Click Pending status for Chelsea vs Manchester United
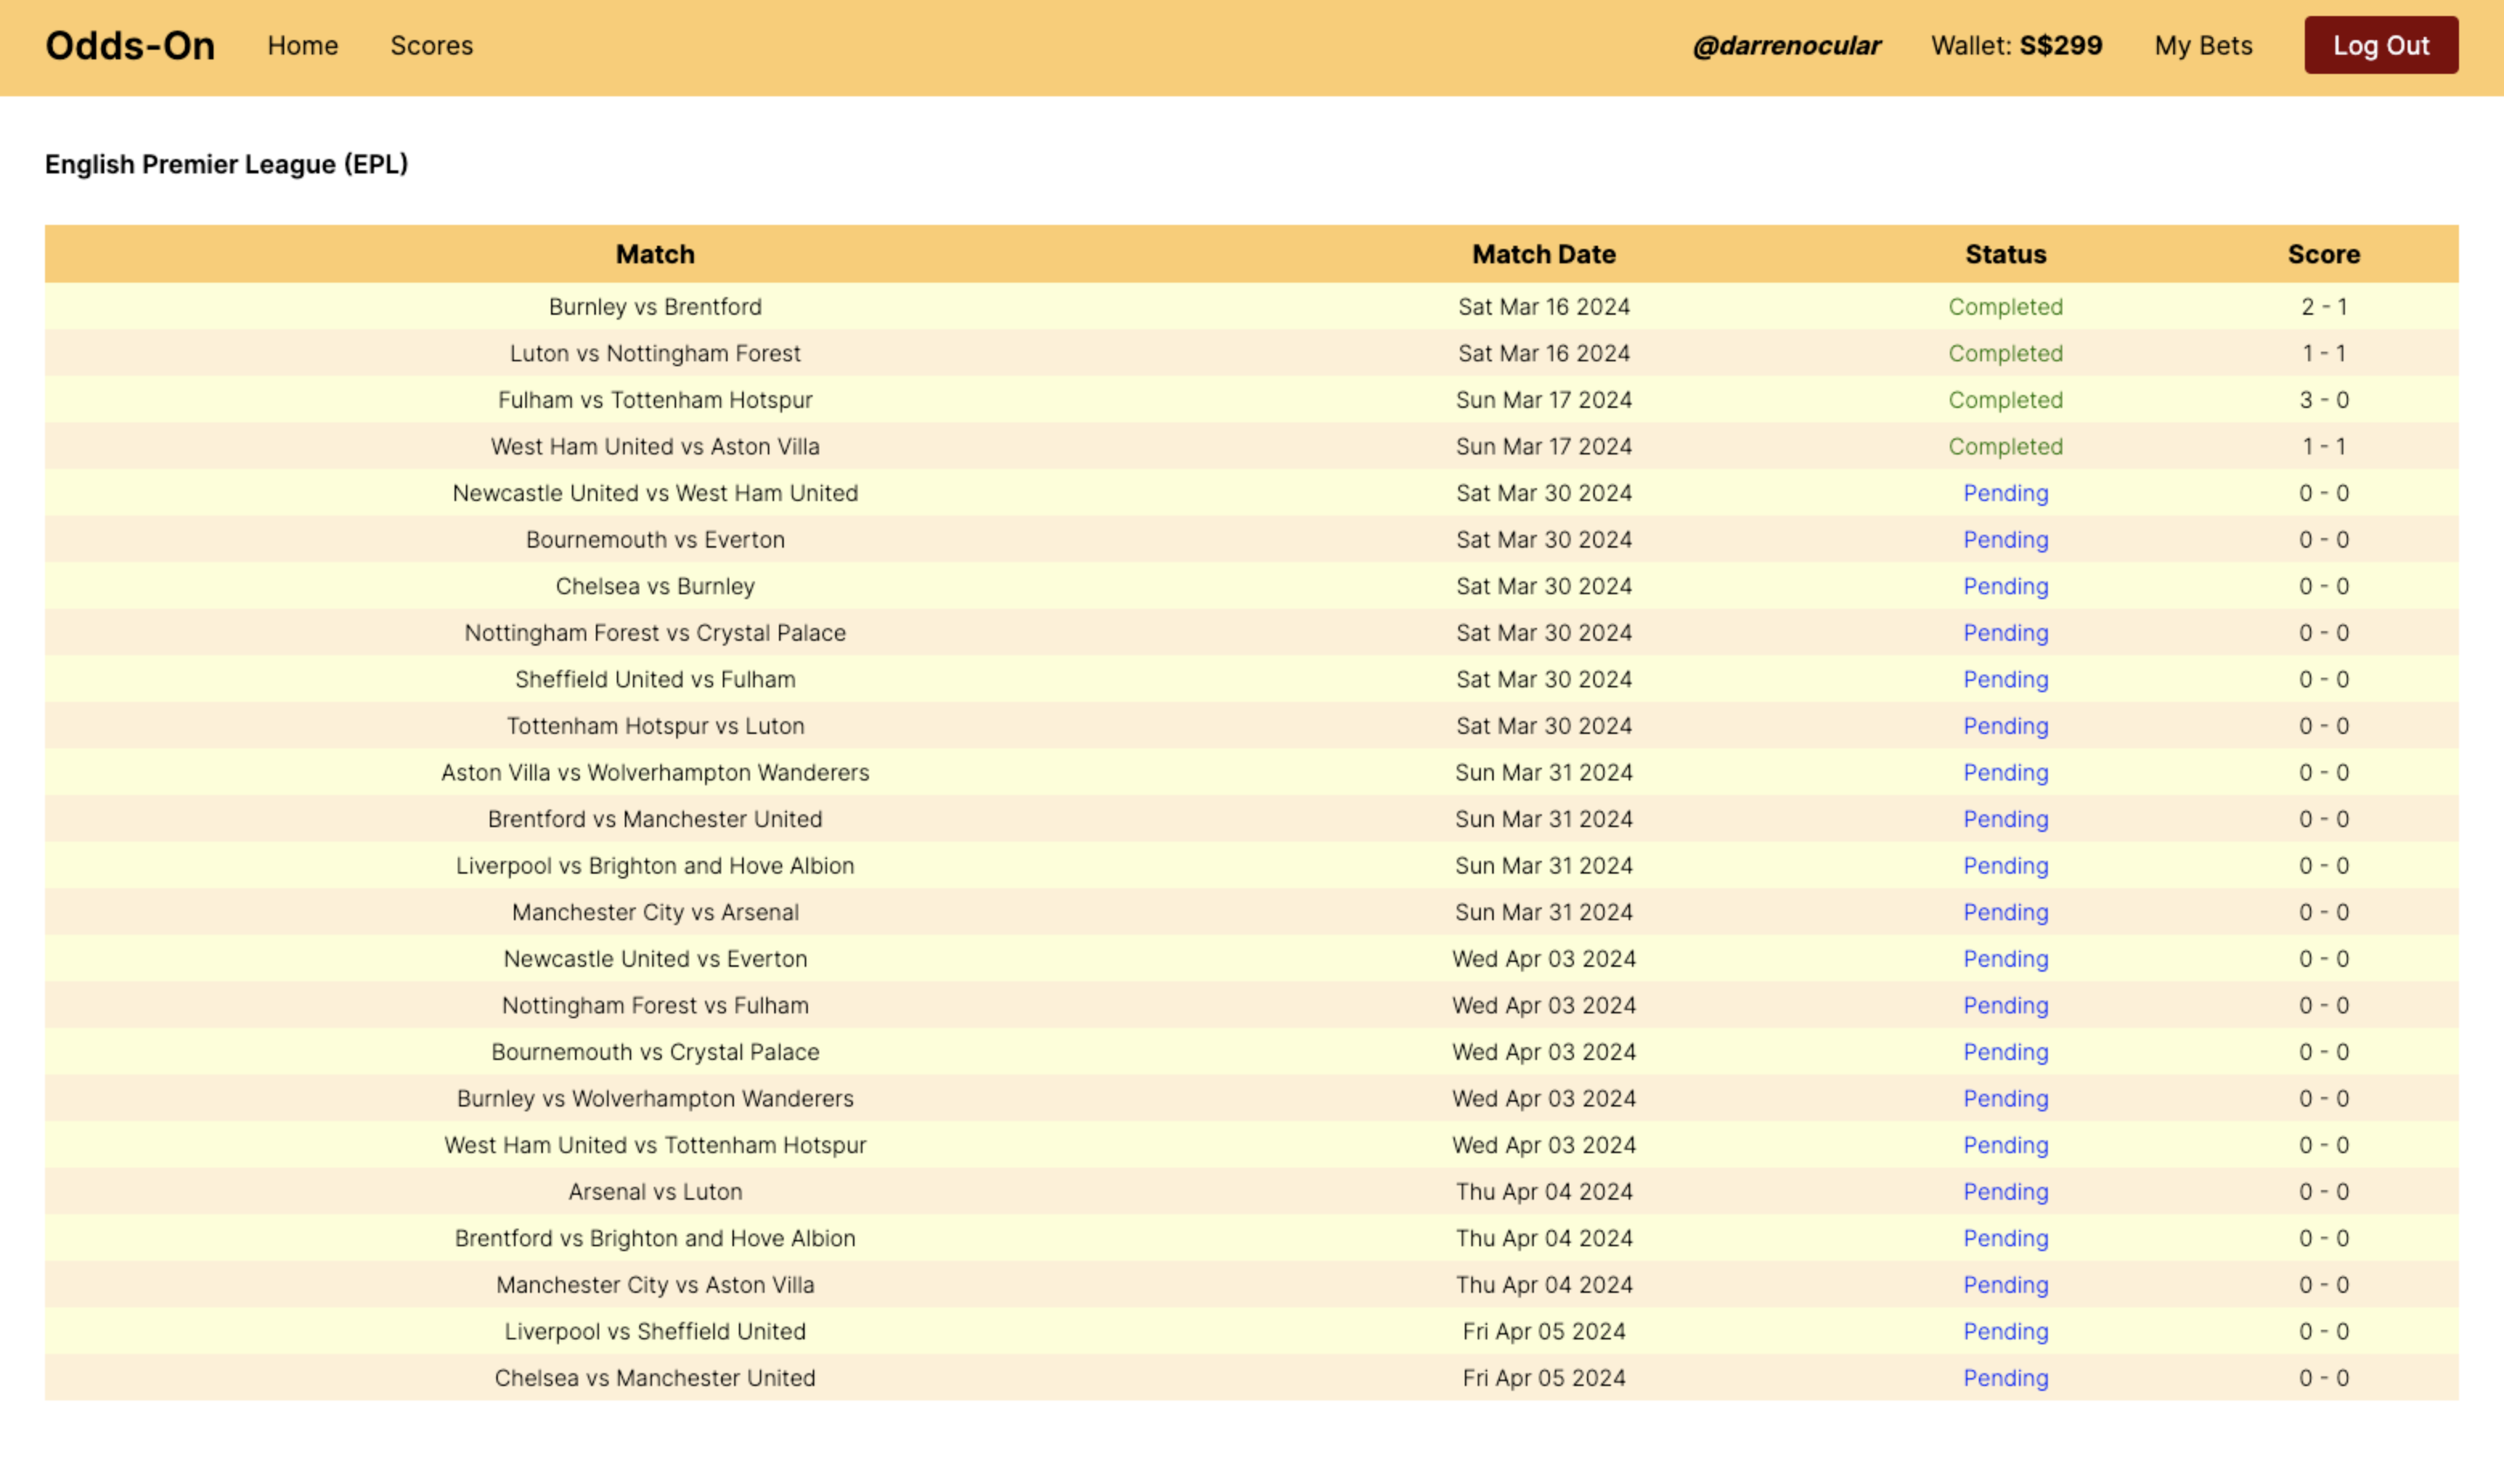Screen dimensions: 2504x1484 click(x=2005, y=1378)
